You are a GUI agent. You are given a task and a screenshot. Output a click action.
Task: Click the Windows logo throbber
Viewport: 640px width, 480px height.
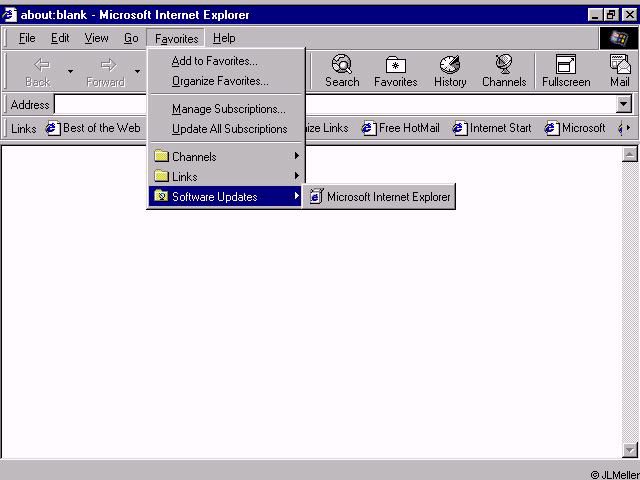(618, 38)
